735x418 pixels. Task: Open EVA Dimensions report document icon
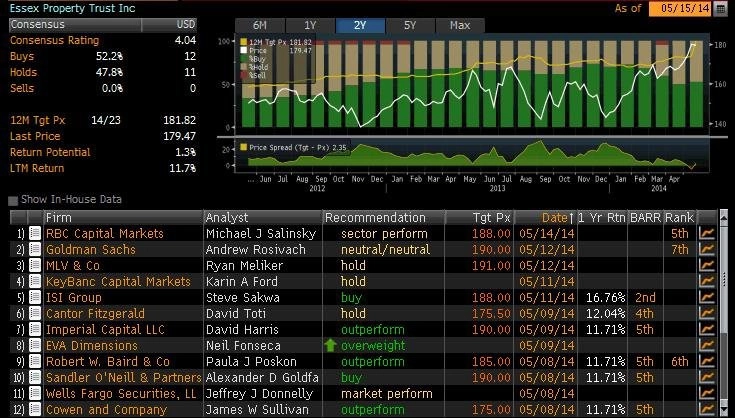pos(35,345)
